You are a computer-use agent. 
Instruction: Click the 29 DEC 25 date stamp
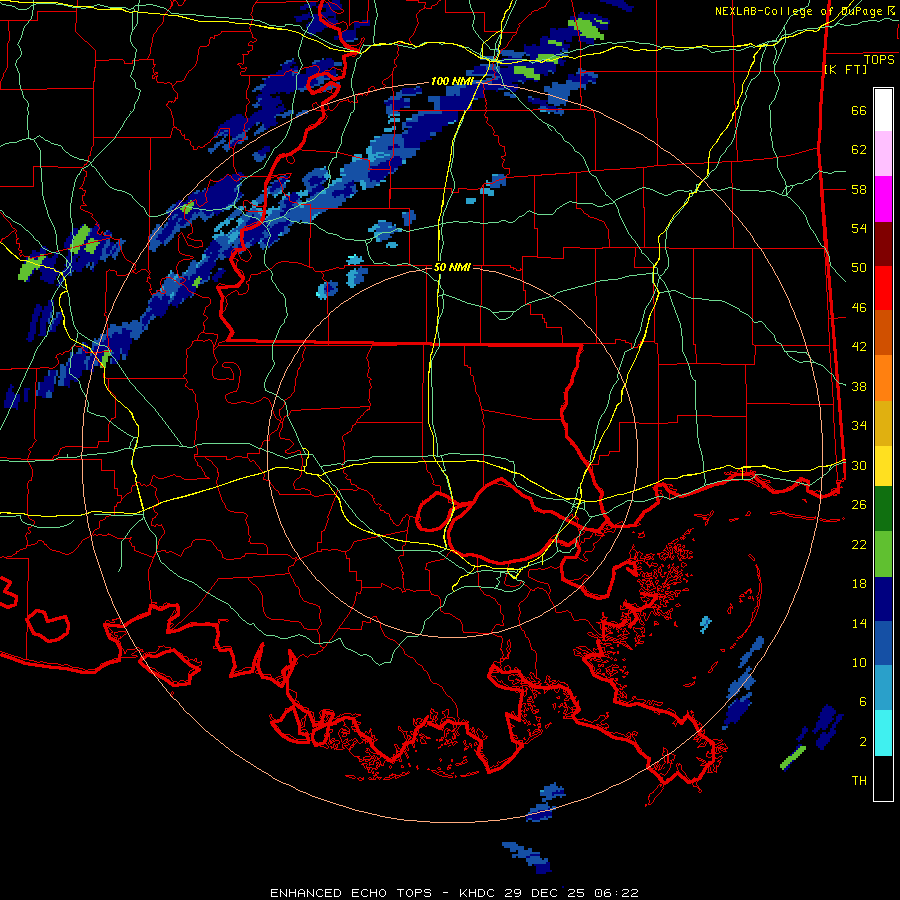[546, 893]
